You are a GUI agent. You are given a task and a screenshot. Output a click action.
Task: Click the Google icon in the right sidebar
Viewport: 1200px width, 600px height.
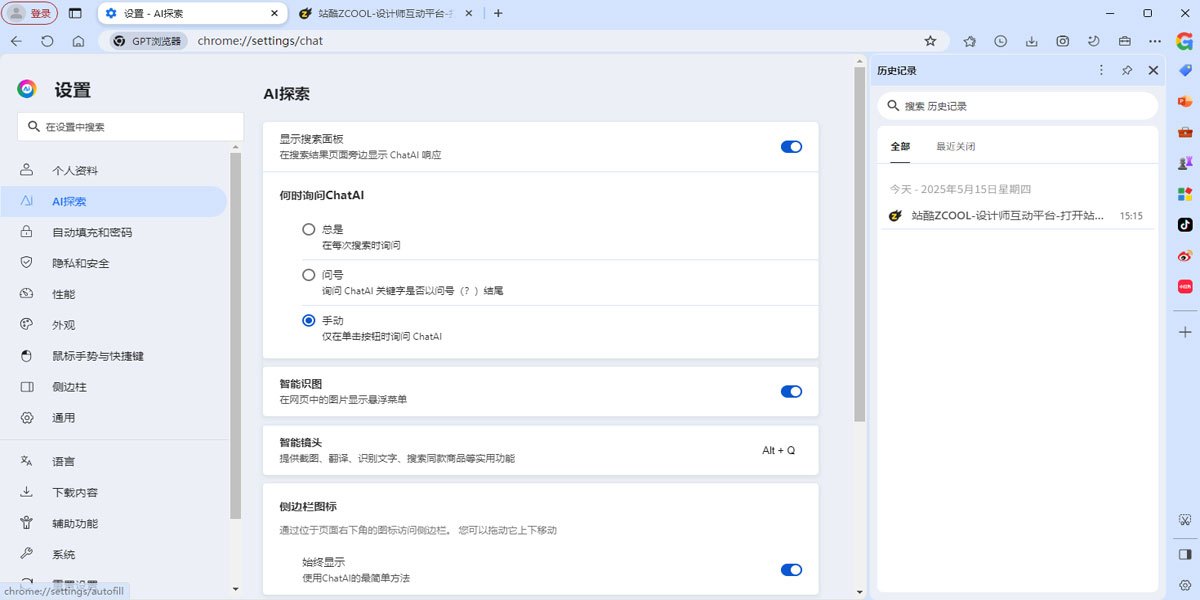(x=1184, y=42)
